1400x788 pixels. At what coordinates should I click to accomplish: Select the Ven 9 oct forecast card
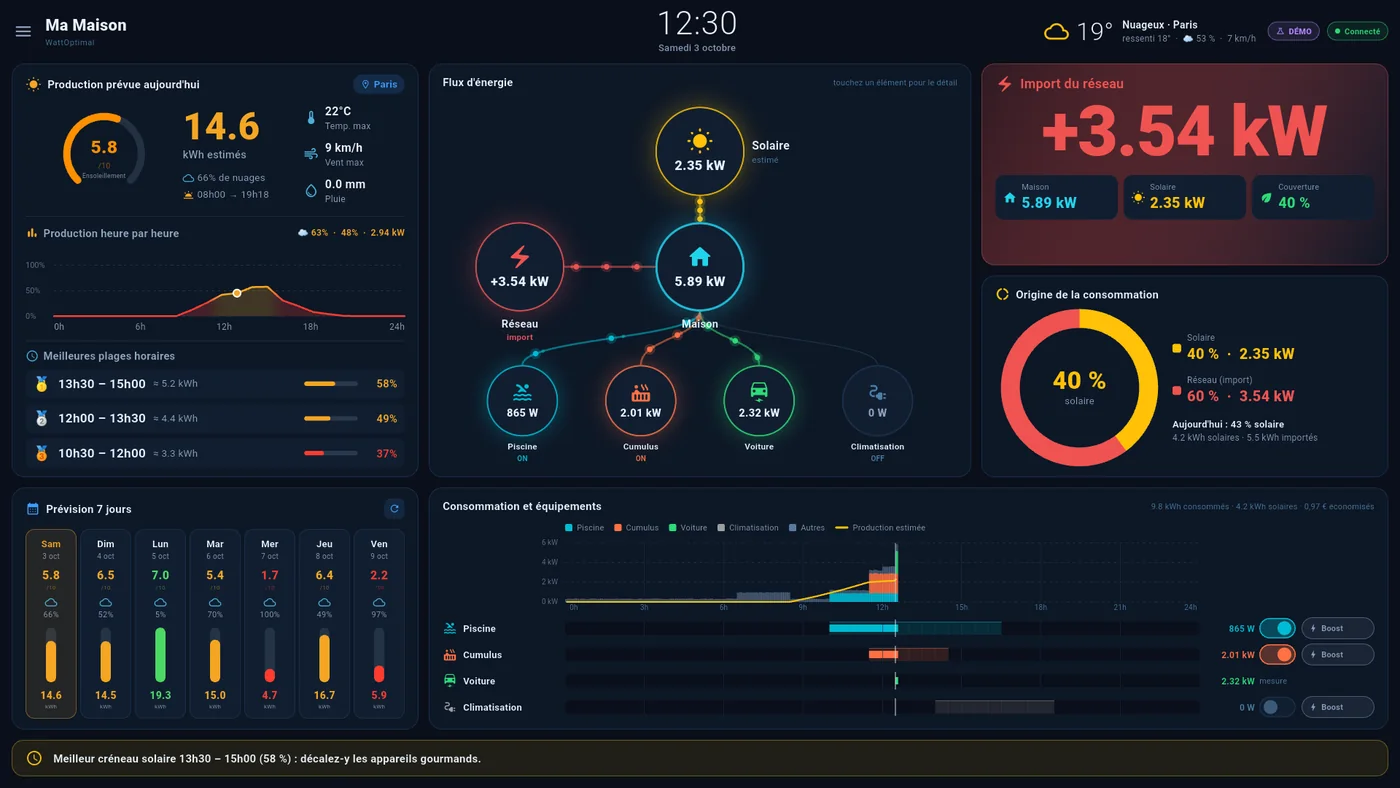pyautogui.click(x=379, y=624)
